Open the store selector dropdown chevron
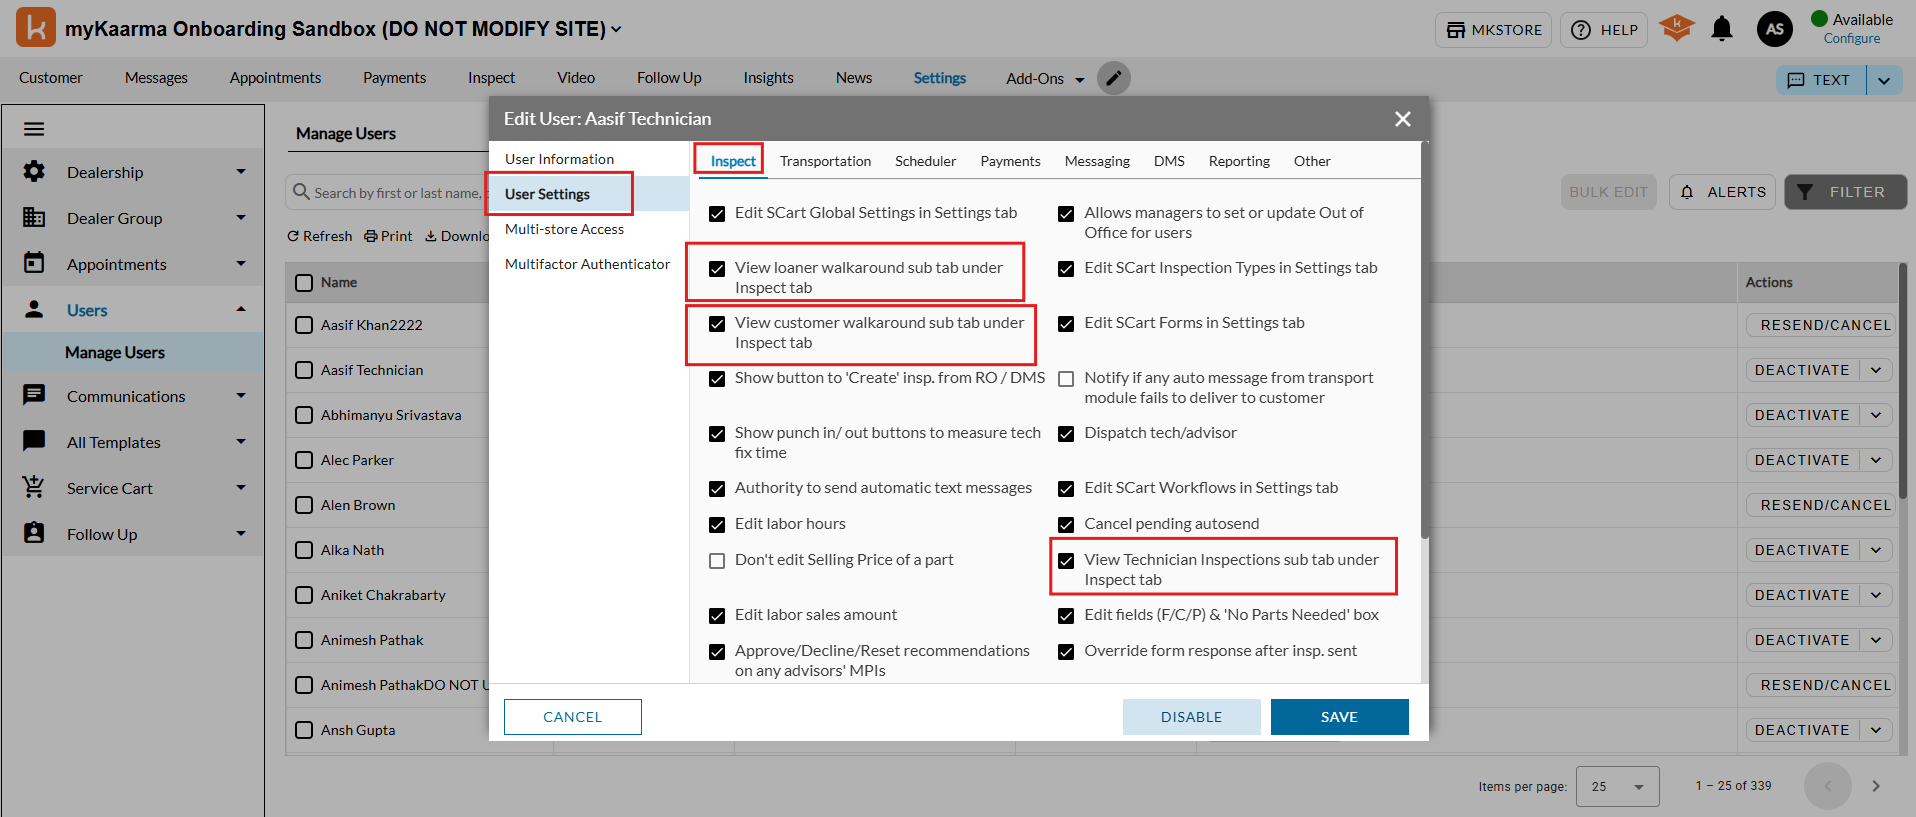The image size is (1916, 817). (617, 29)
